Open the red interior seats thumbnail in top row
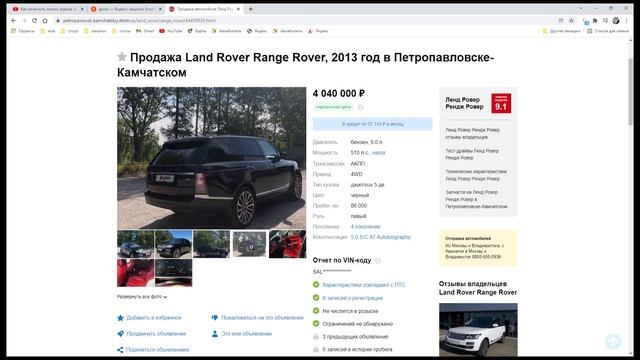The image size is (640, 360). (x=287, y=244)
